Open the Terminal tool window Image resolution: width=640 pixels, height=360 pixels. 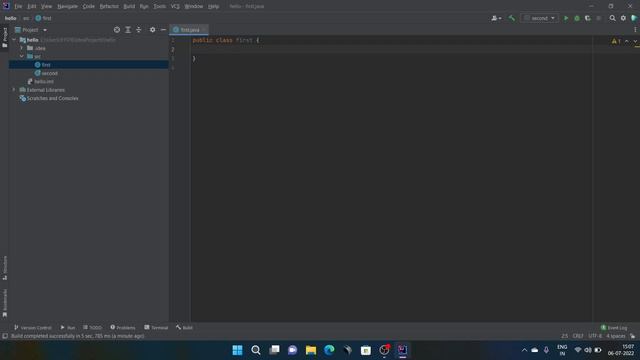pos(156,328)
